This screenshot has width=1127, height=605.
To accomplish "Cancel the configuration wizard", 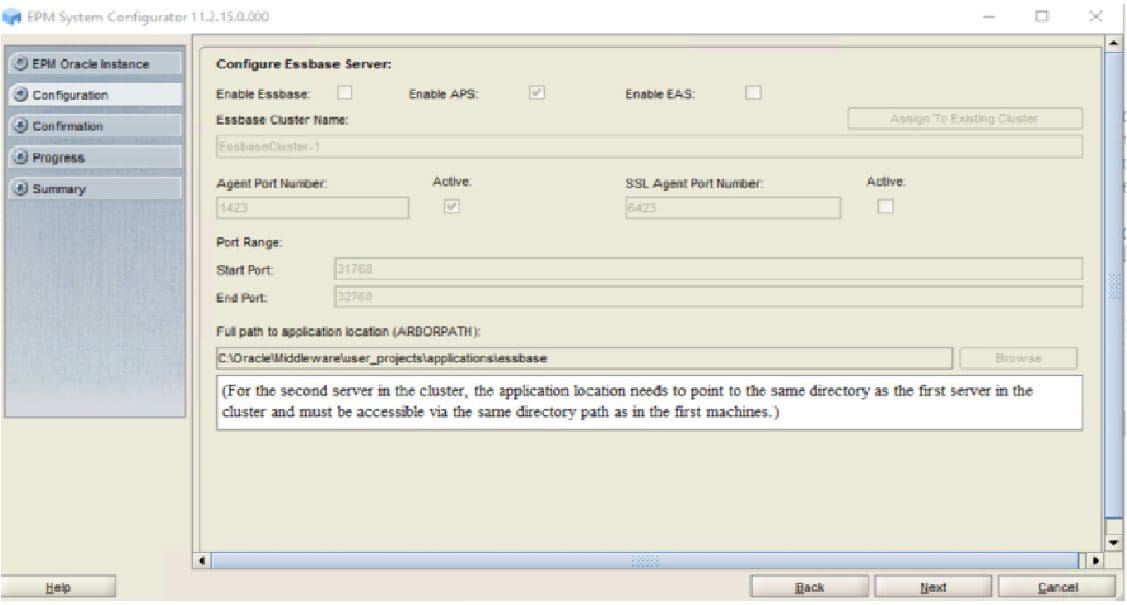I will point(1057,587).
